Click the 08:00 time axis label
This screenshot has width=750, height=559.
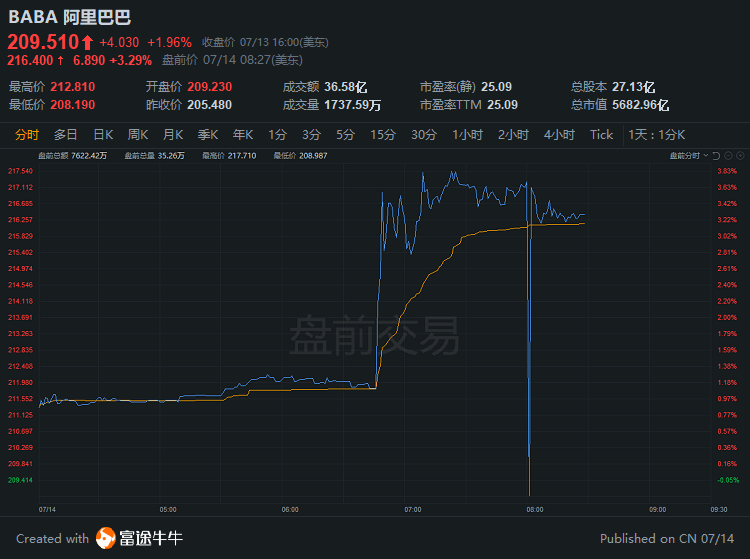pos(535,510)
